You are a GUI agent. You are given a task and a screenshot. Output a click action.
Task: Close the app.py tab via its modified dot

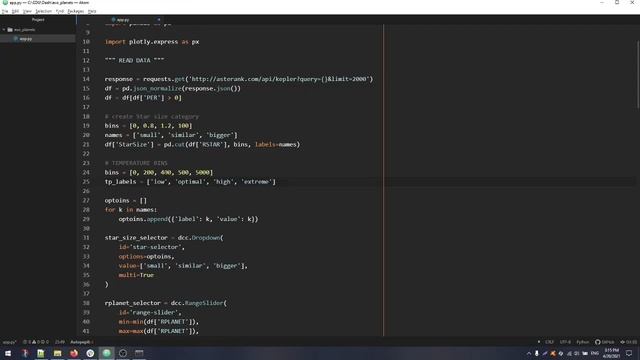[159, 20]
